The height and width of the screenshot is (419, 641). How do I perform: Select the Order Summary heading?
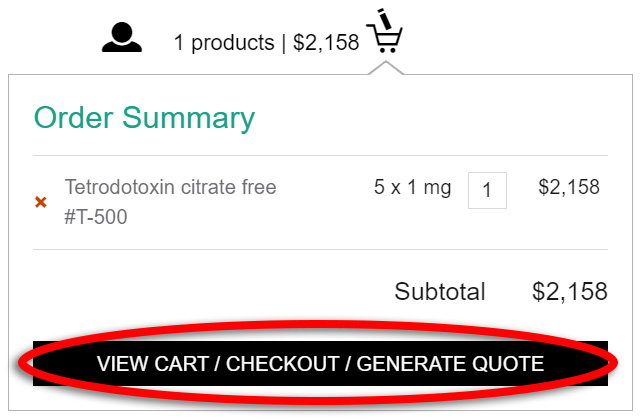[x=145, y=118]
